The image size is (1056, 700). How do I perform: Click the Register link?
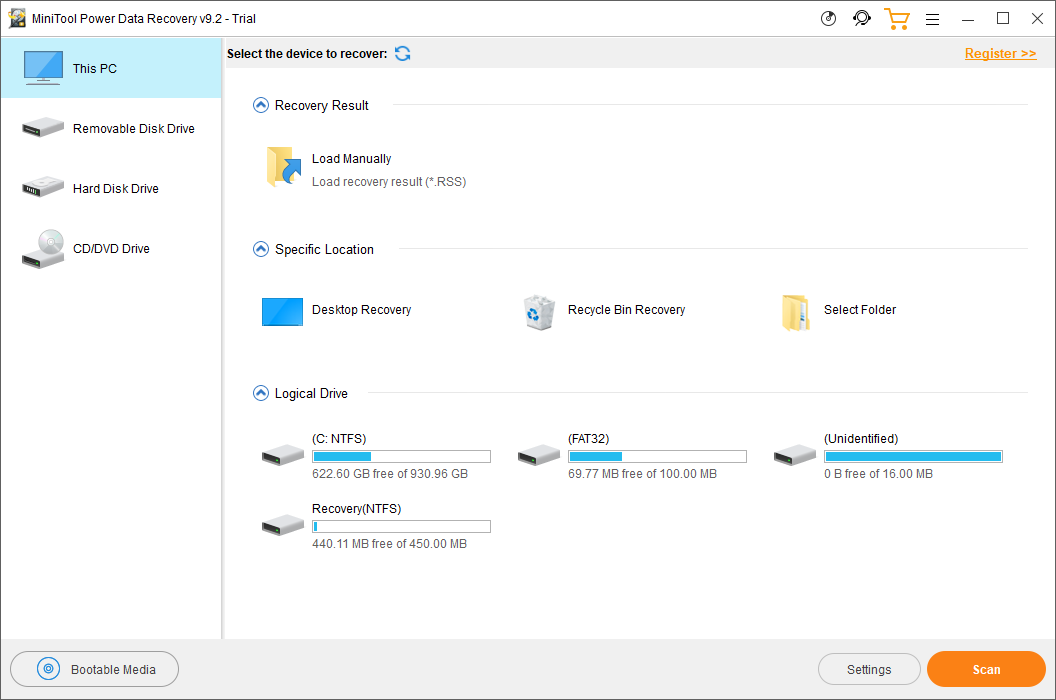pos(1000,53)
